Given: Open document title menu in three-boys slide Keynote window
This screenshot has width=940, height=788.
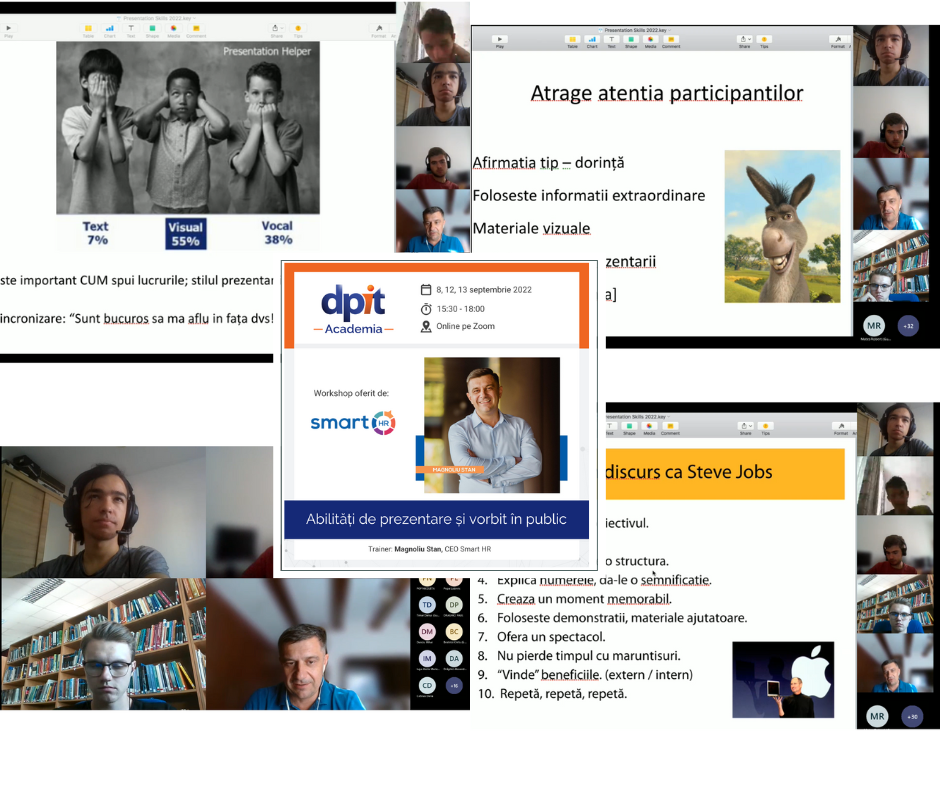Looking at the screenshot, I should pos(158,19).
